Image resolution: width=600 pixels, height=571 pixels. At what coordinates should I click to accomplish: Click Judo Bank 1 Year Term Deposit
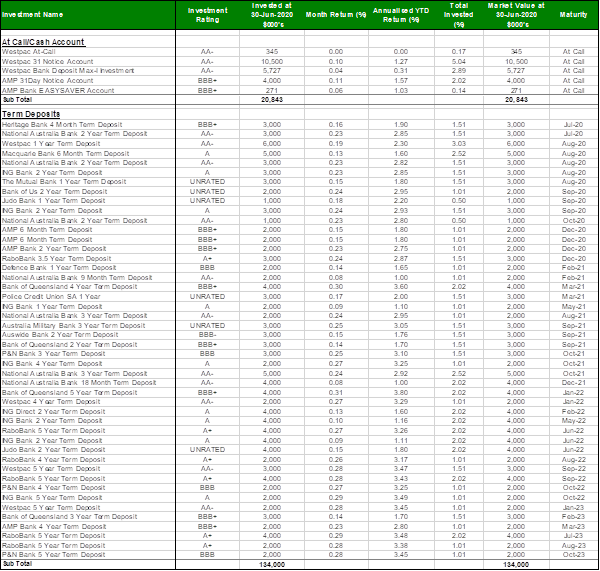(x=55, y=199)
